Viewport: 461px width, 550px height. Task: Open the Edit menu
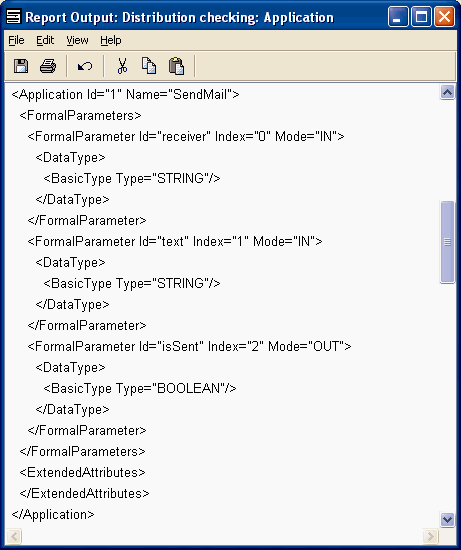[45, 40]
